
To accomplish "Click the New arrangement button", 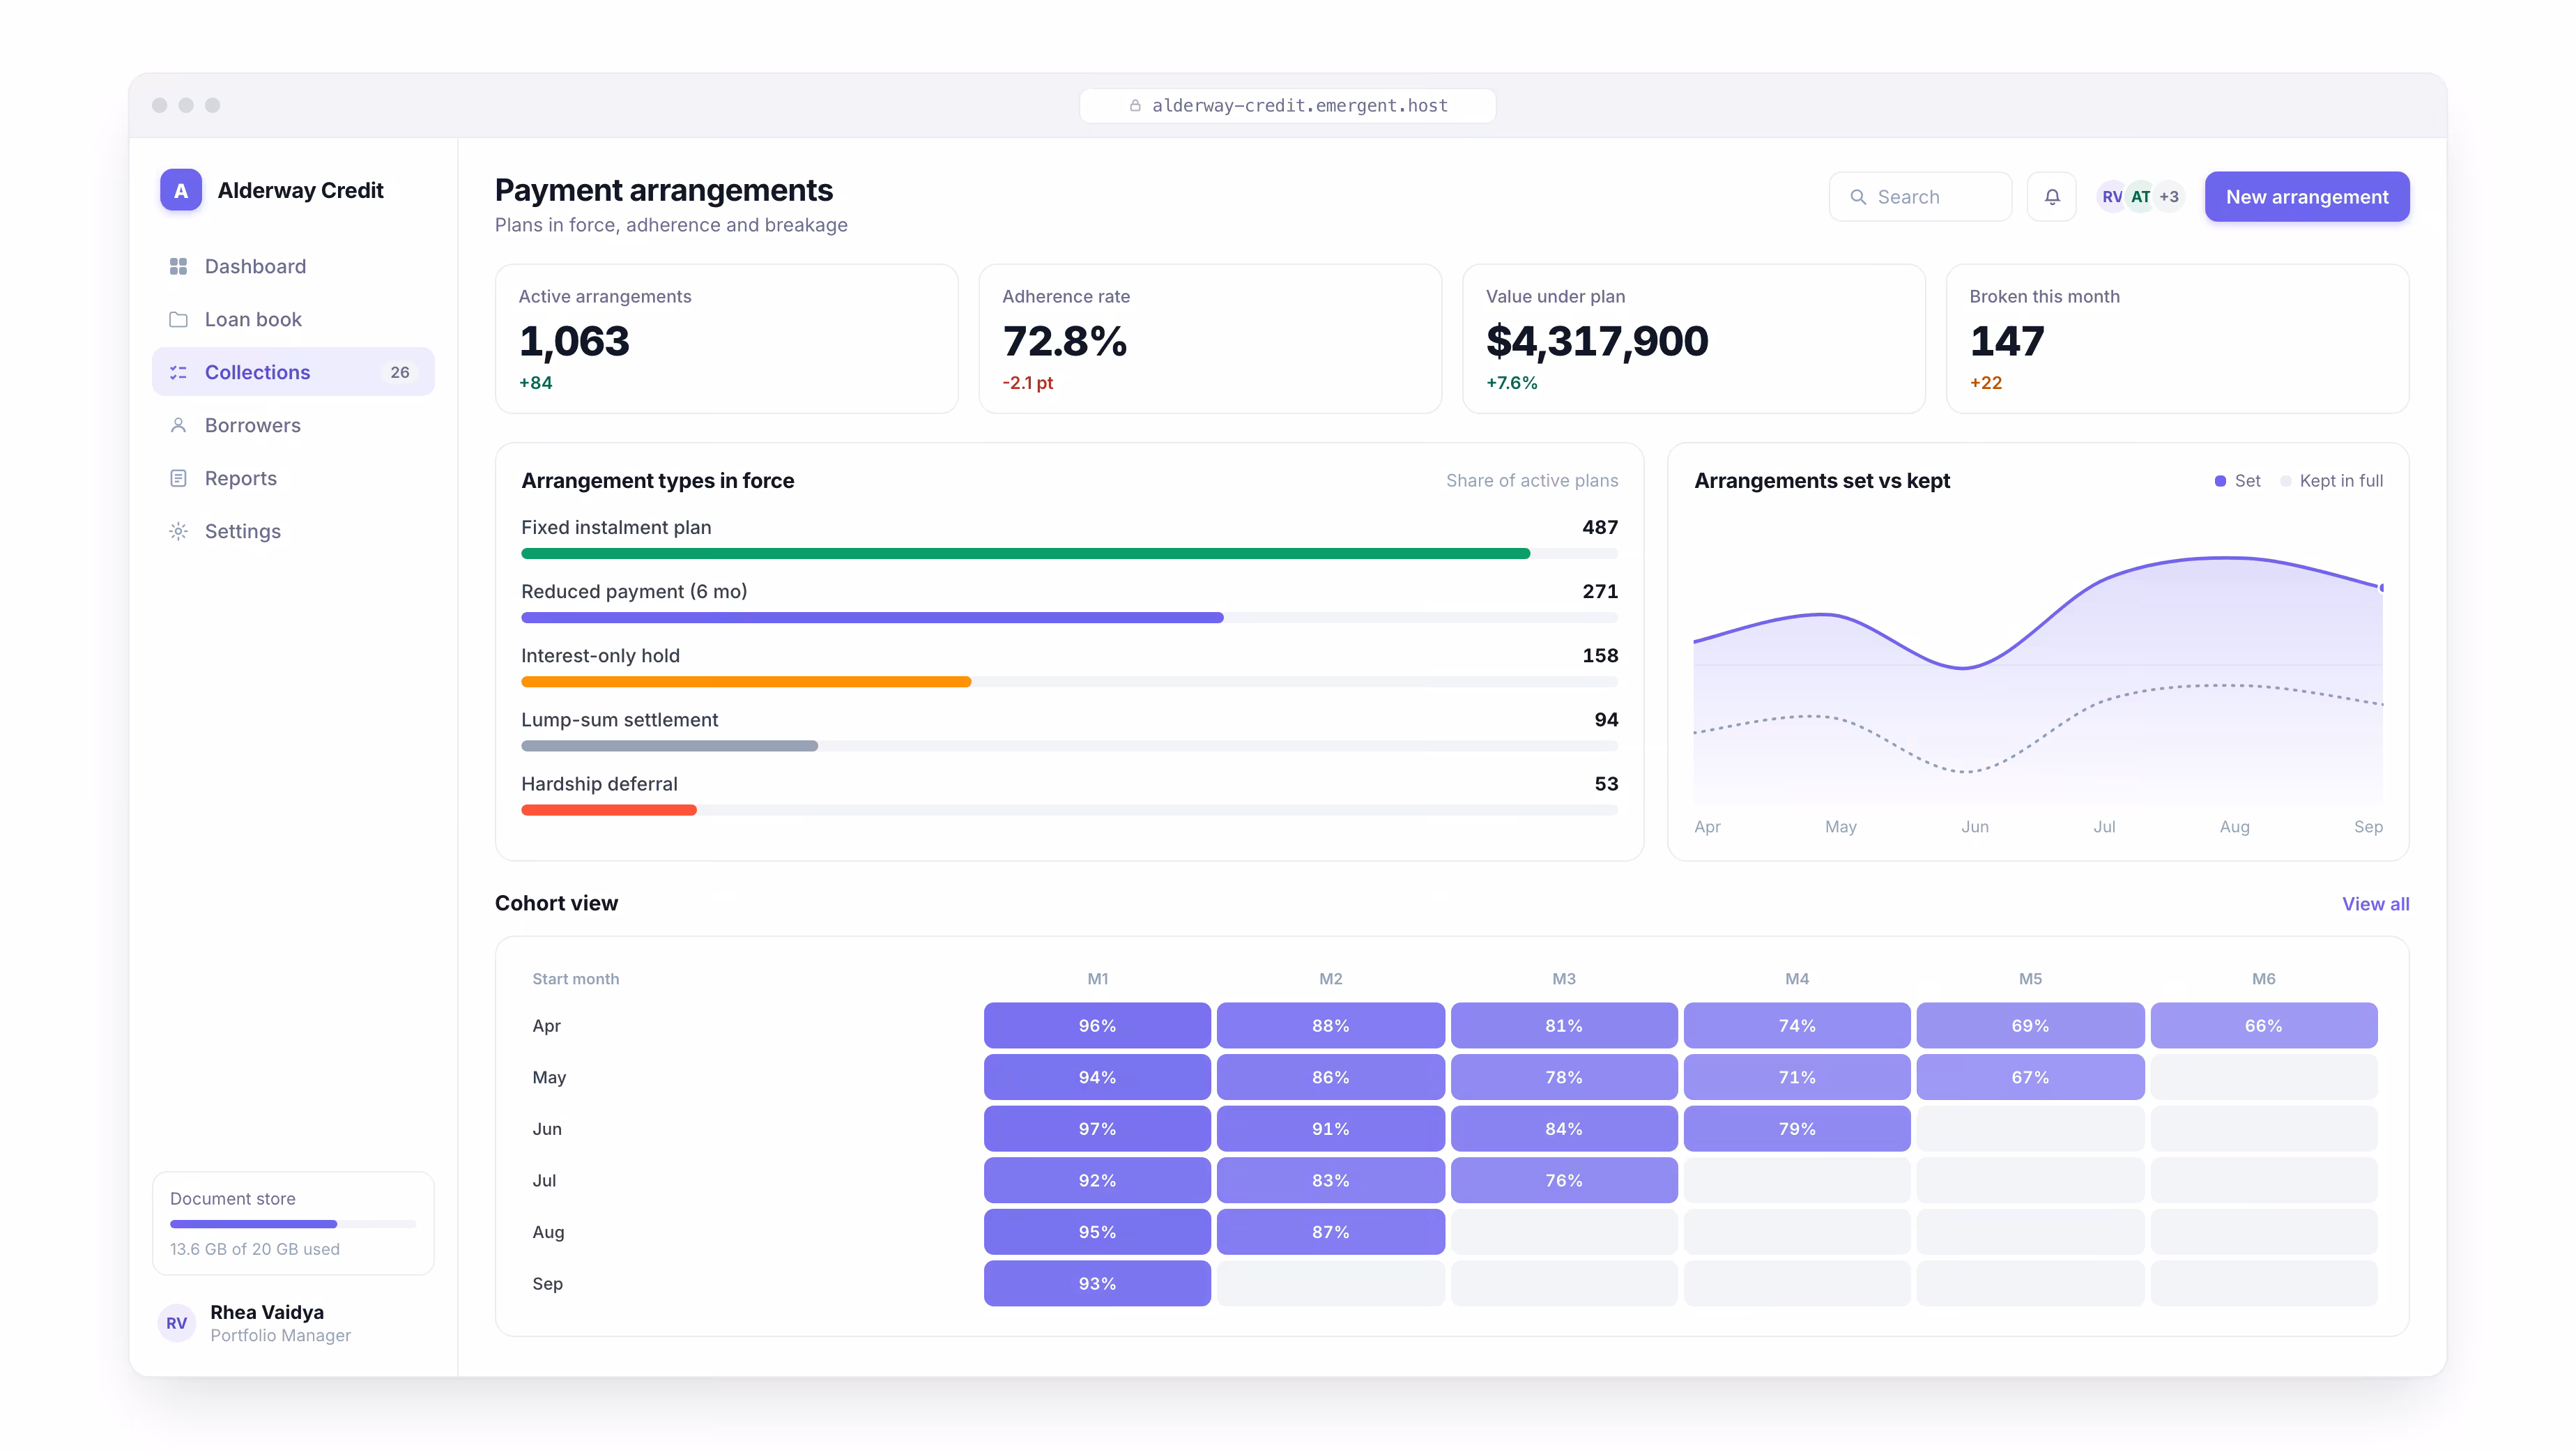I will (2306, 197).
